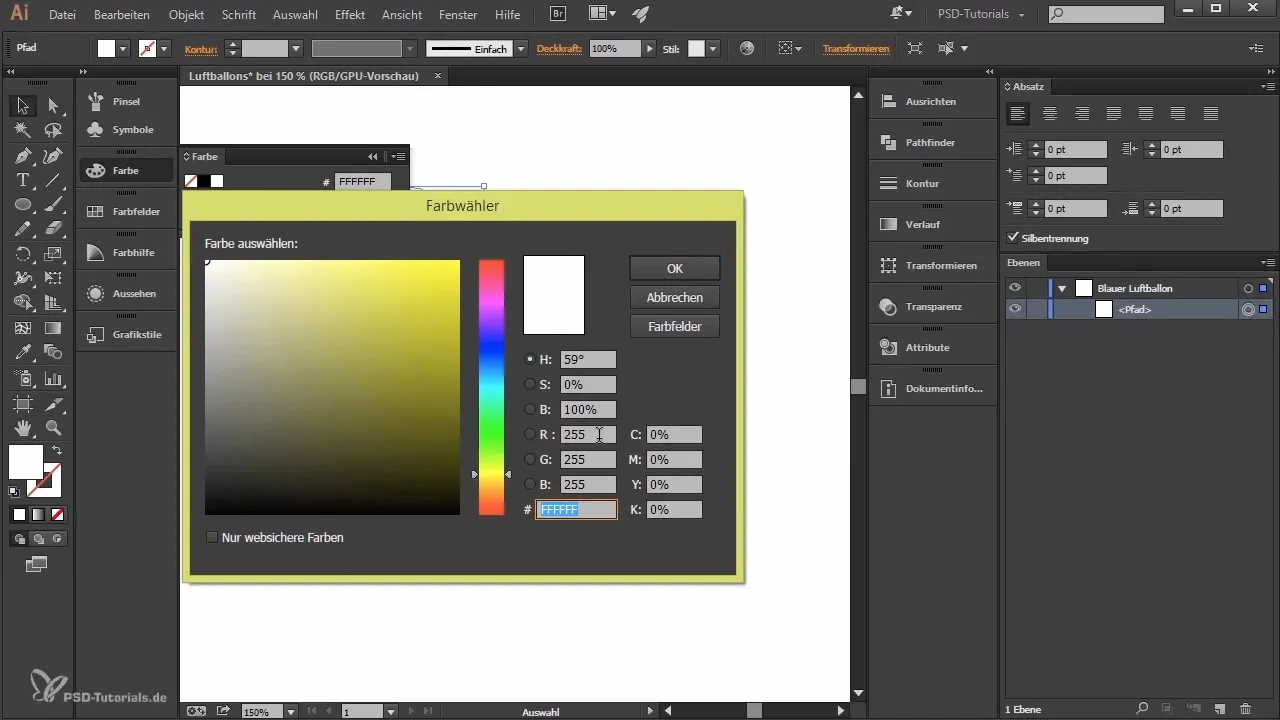Select the H (hue) radio button
This screenshot has height=720, width=1280.
pos(530,359)
